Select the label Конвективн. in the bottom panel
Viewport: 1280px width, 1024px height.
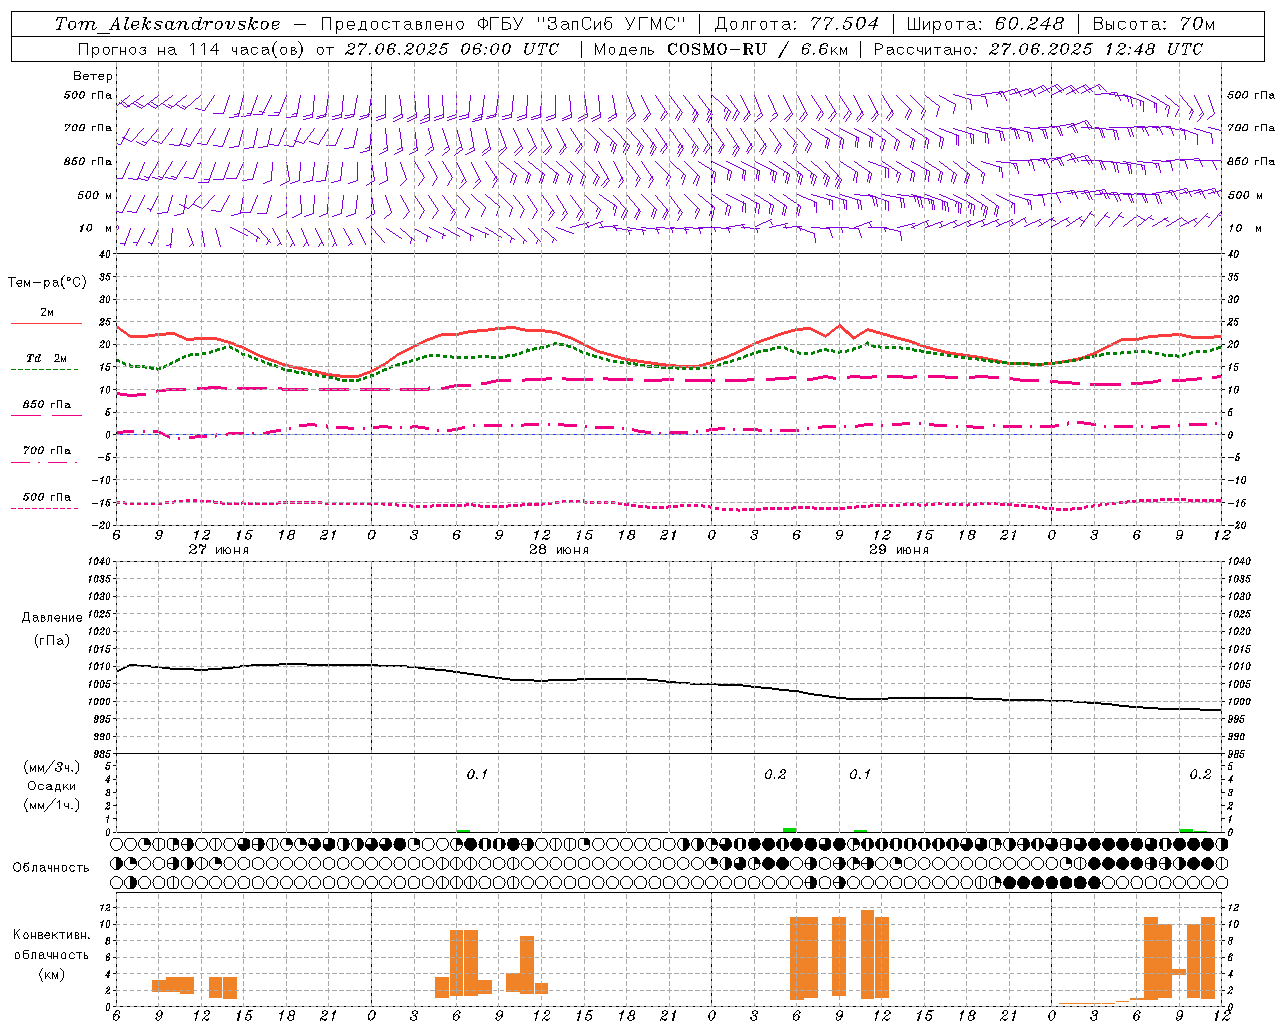coord(51,935)
